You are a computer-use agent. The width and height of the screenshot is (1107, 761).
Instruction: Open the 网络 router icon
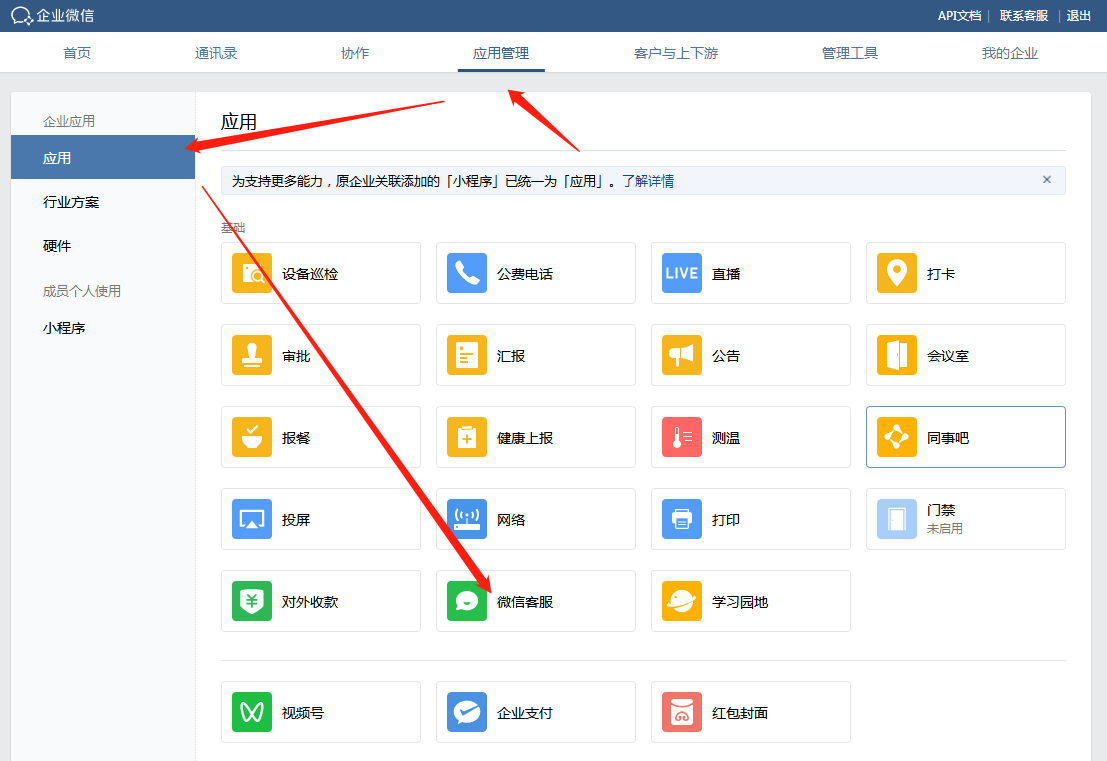coord(467,519)
